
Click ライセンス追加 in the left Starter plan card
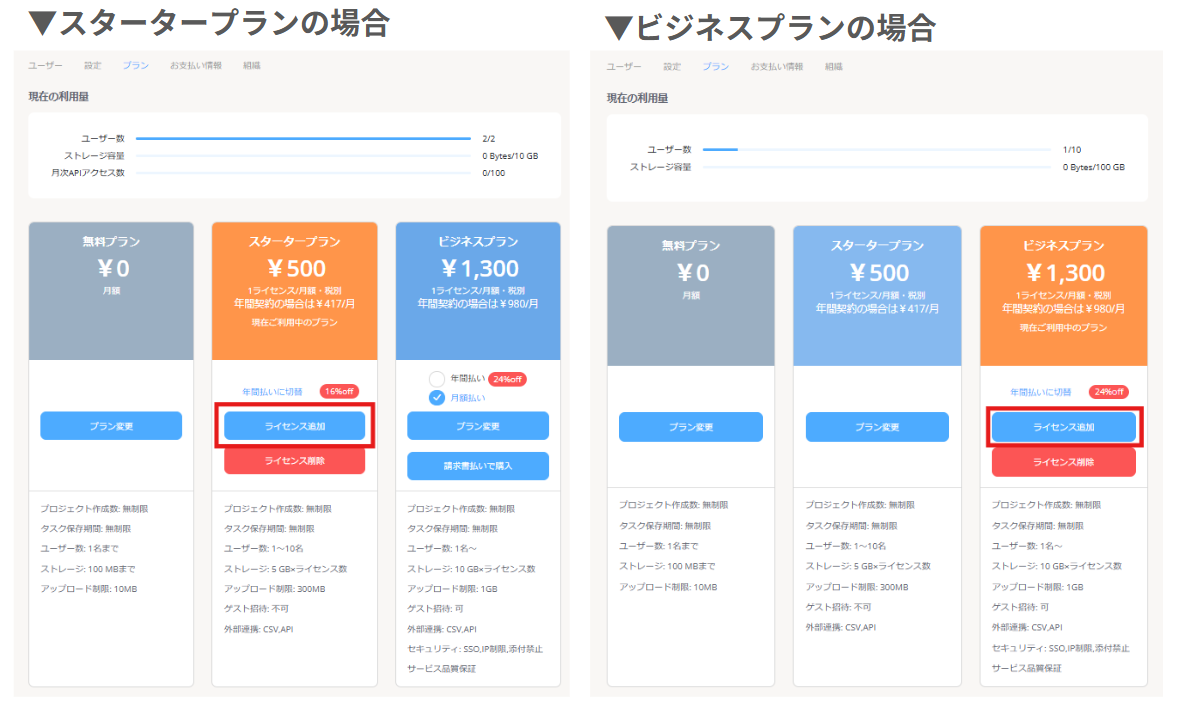point(294,426)
